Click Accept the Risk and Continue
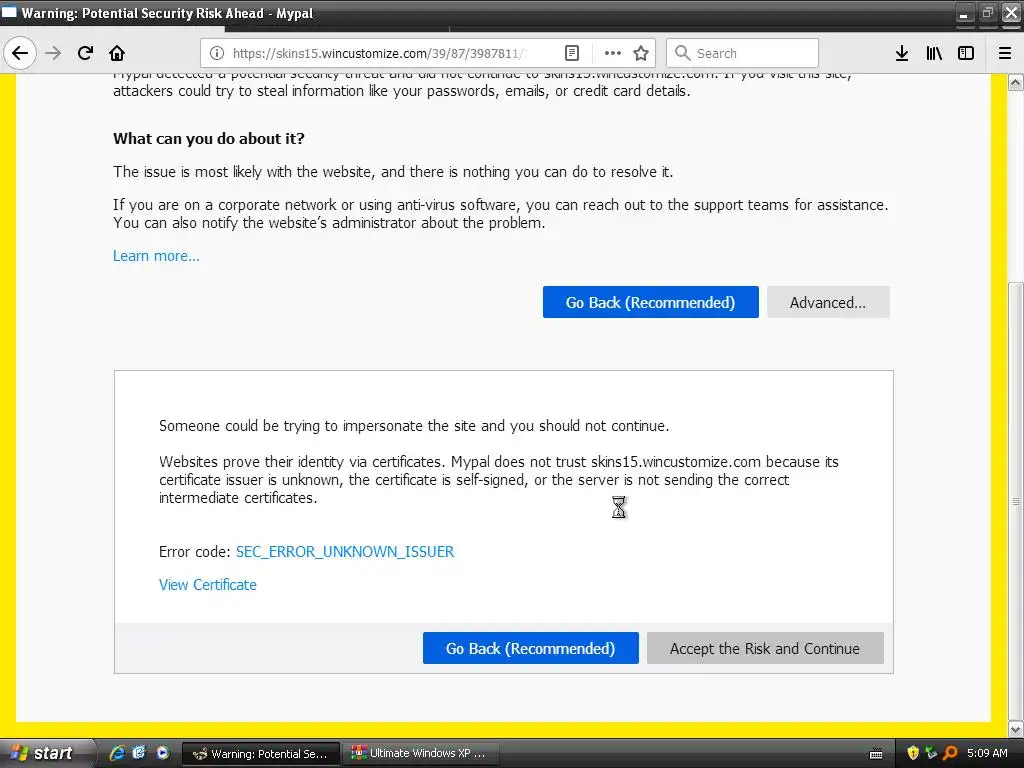 (x=765, y=648)
